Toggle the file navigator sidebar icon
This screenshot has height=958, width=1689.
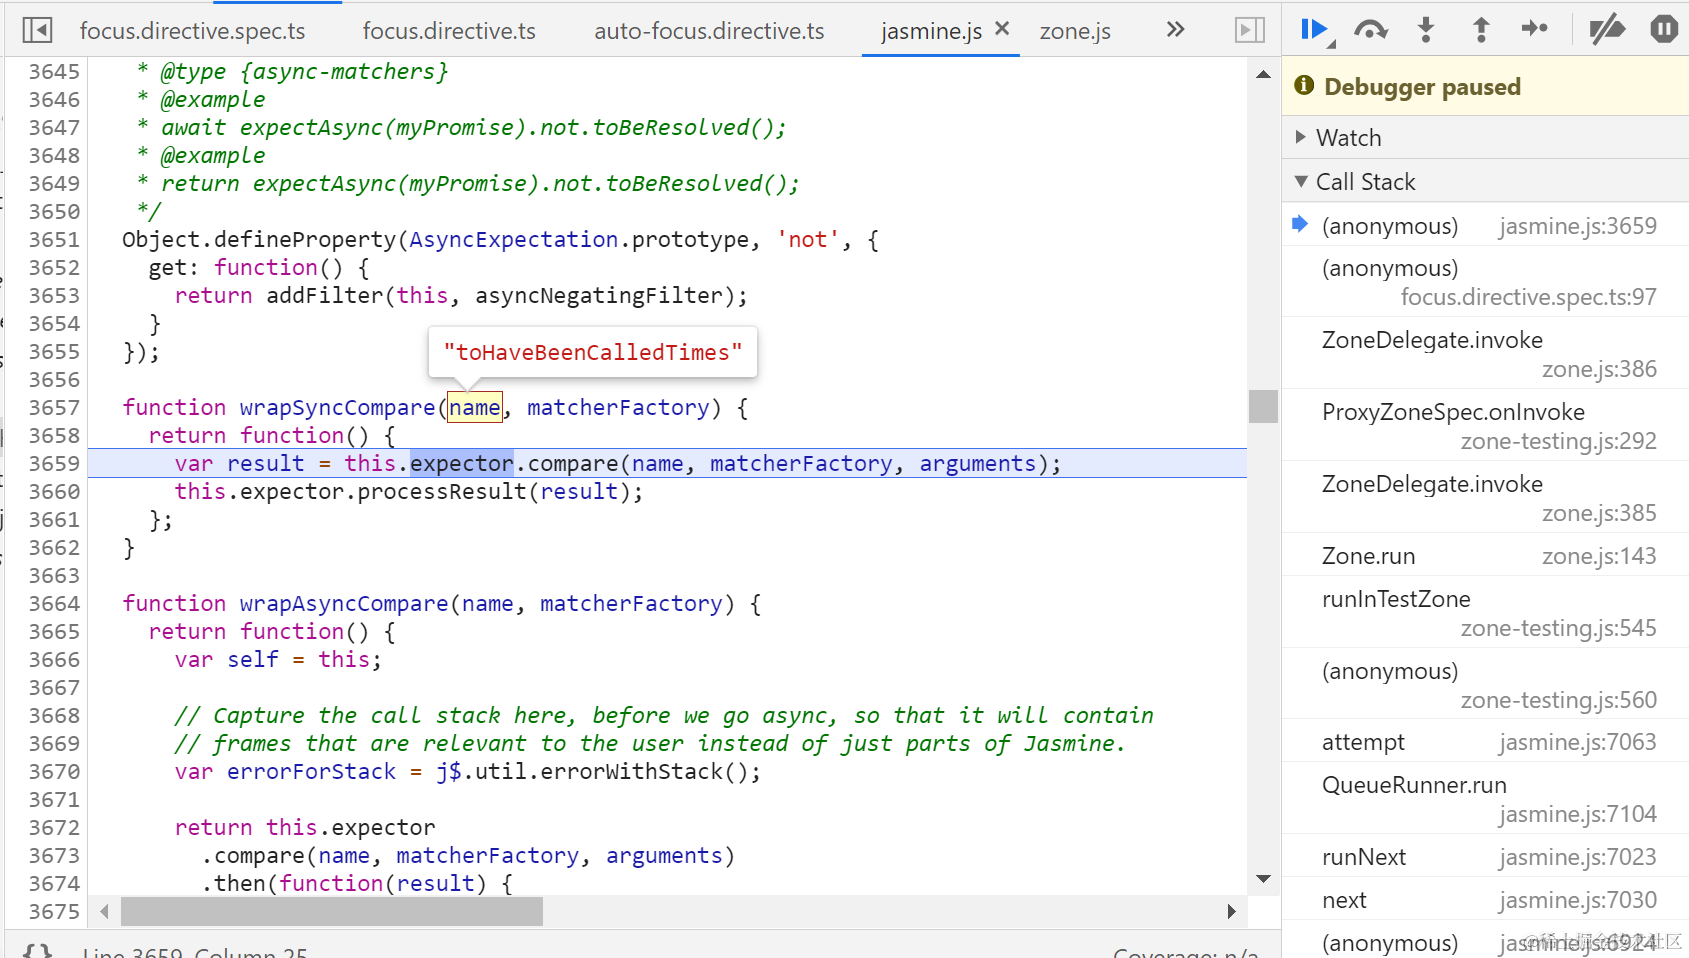[x=37, y=30]
